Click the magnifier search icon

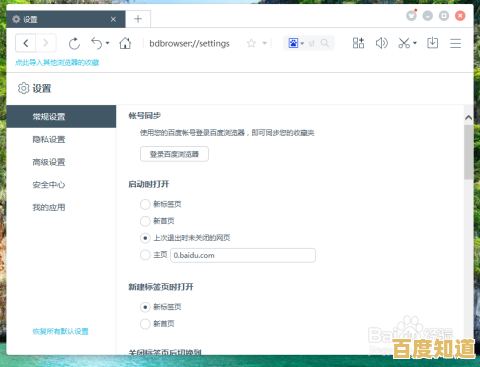(x=325, y=43)
